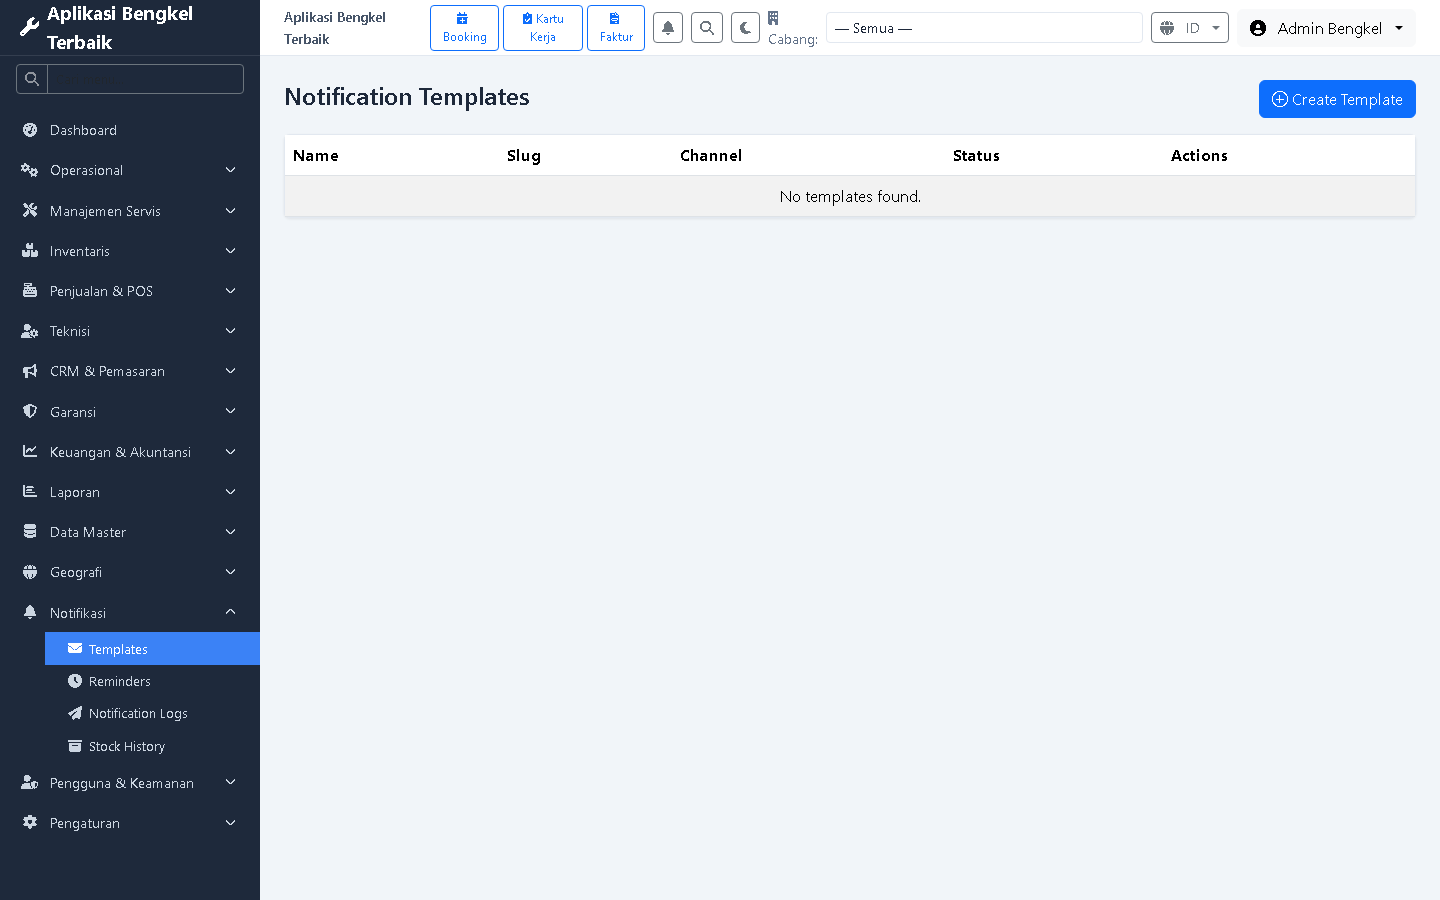Image resolution: width=1440 pixels, height=900 pixels.
Task: Open notifications bell in the top bar
Action: coord(668,28)
